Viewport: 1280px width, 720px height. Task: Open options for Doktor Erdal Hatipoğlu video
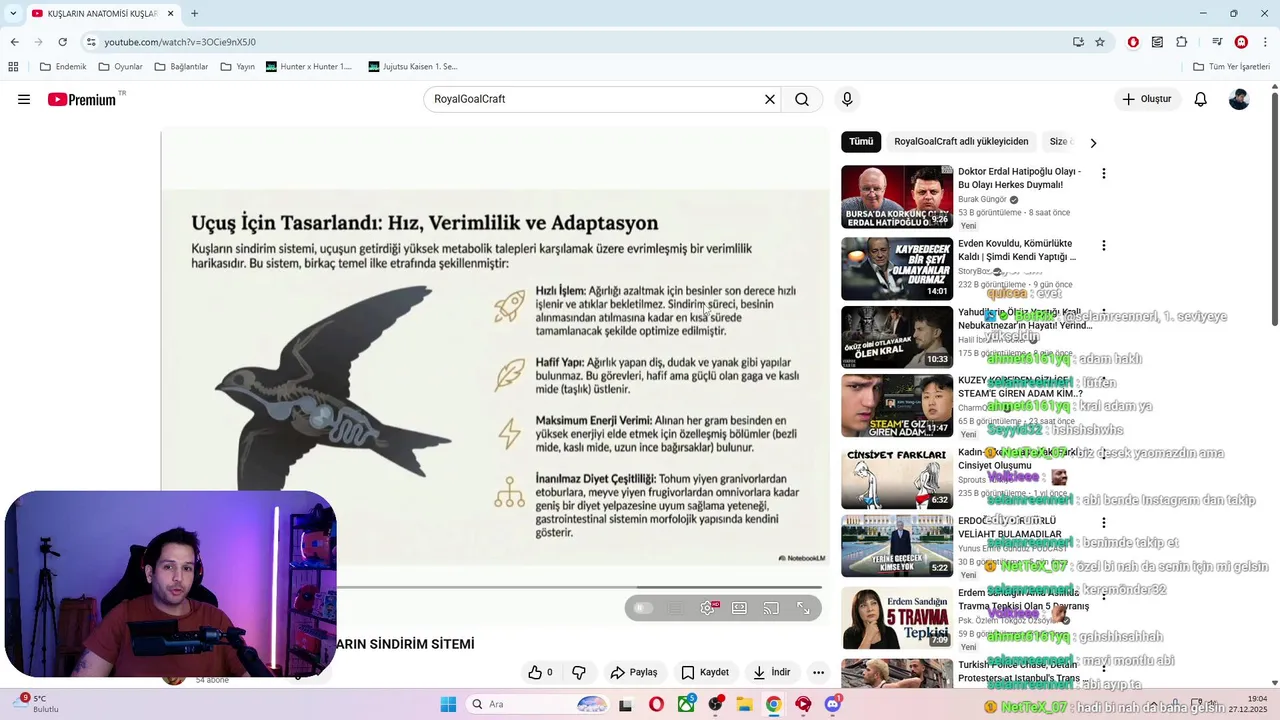click(x=1104, y=174)
